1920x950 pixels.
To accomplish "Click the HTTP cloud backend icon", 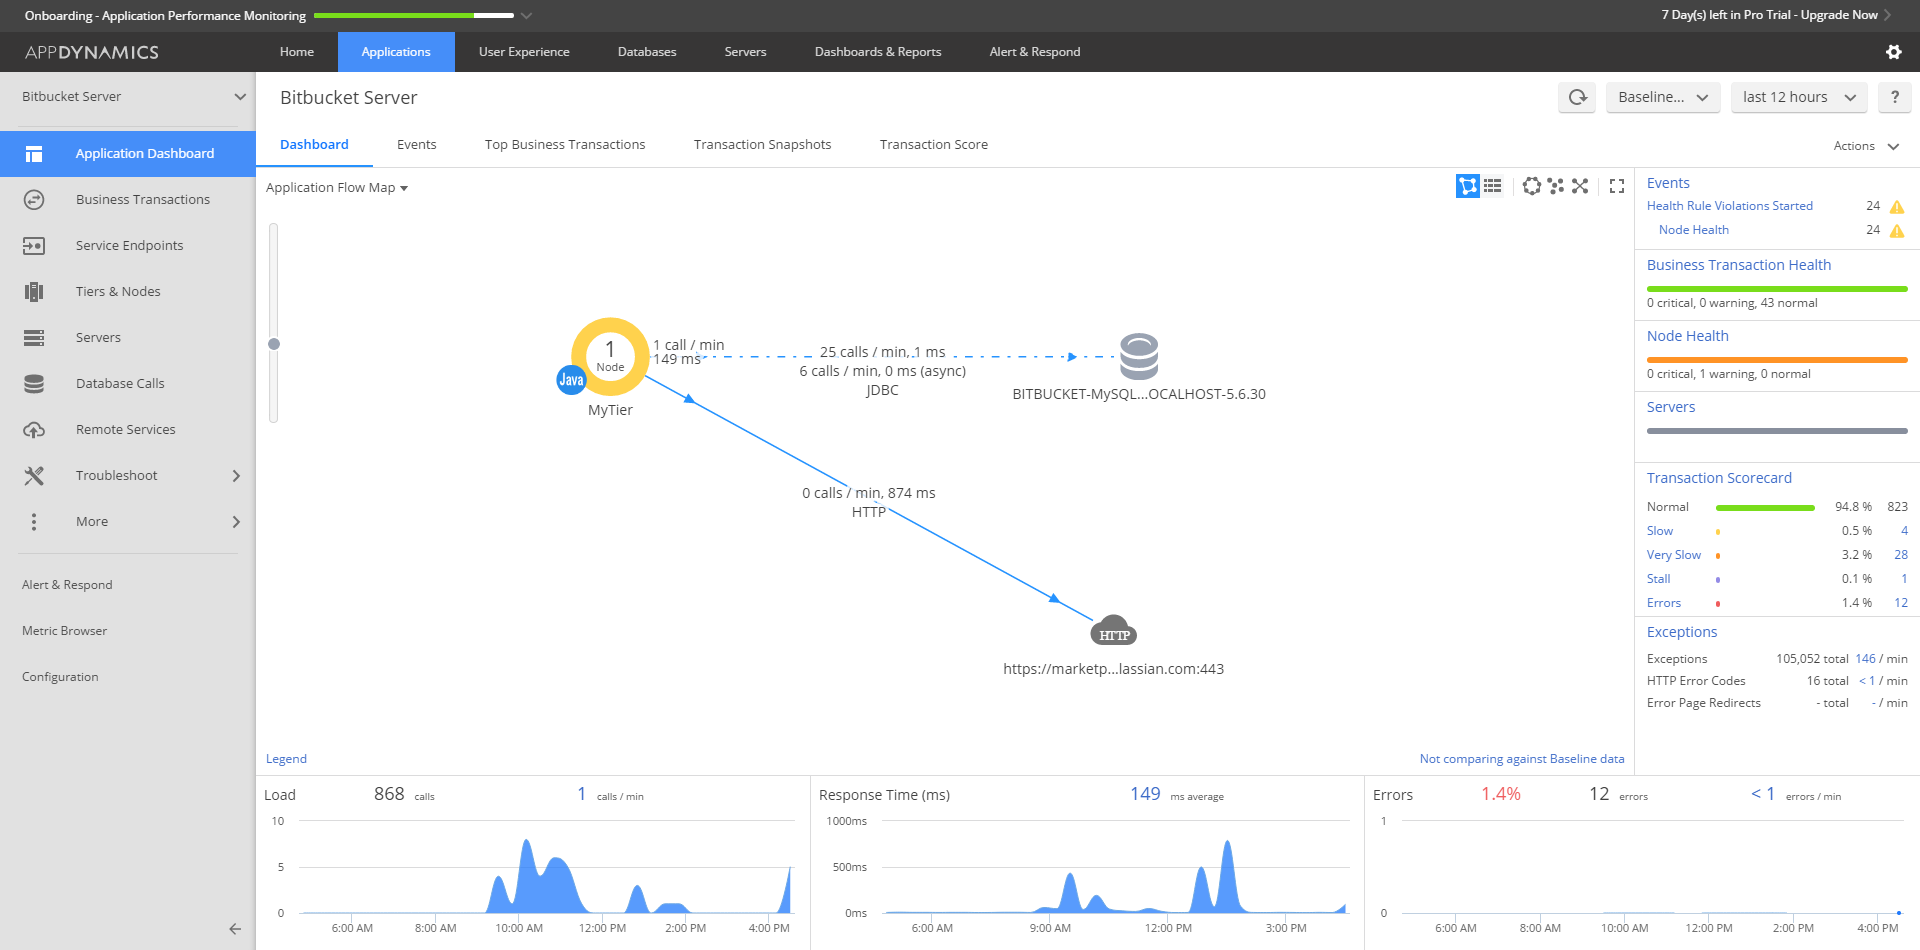I will pyautogui.click(x=1113, y=631).
